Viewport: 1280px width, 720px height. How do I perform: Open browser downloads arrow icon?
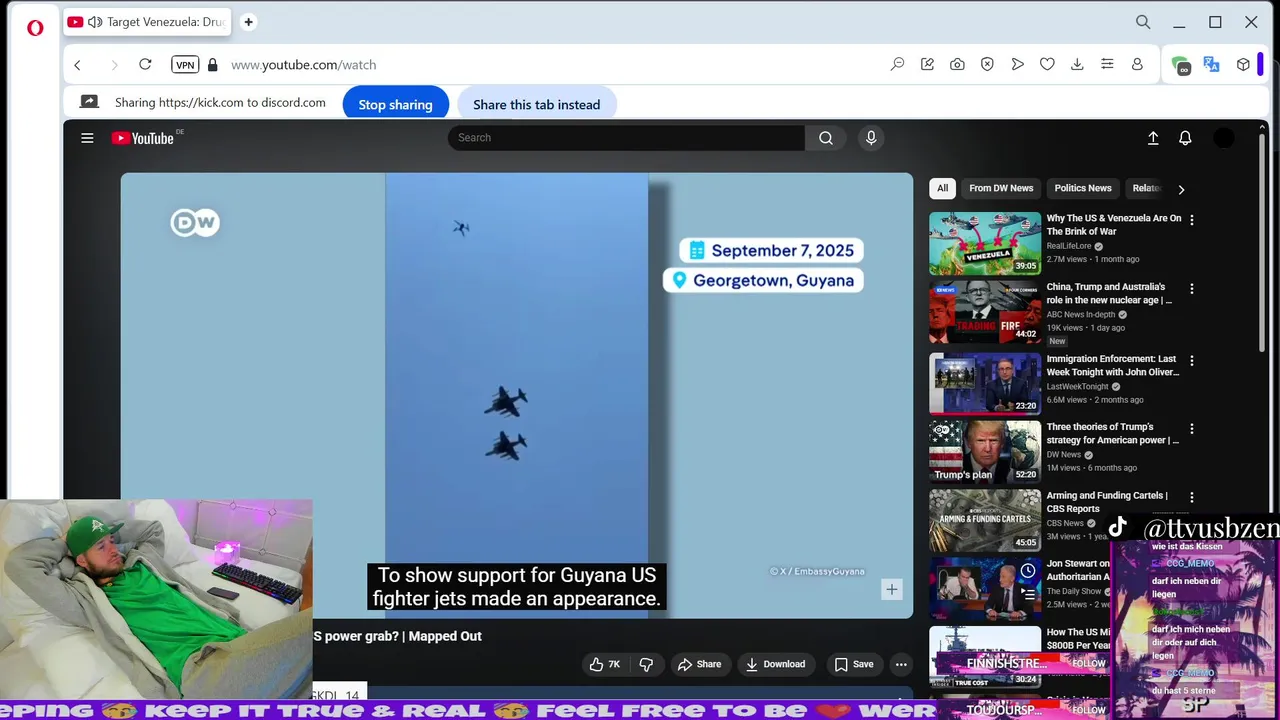[x=1077, y=64]
